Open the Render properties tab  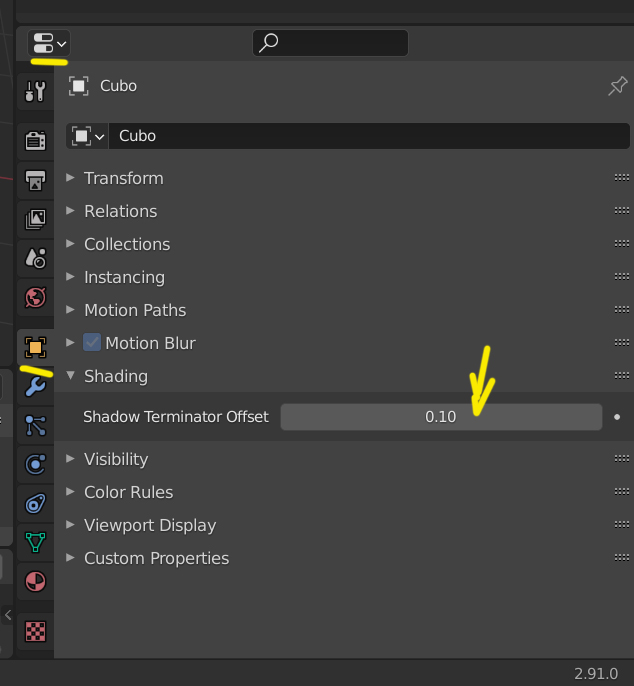coord(36,140)
